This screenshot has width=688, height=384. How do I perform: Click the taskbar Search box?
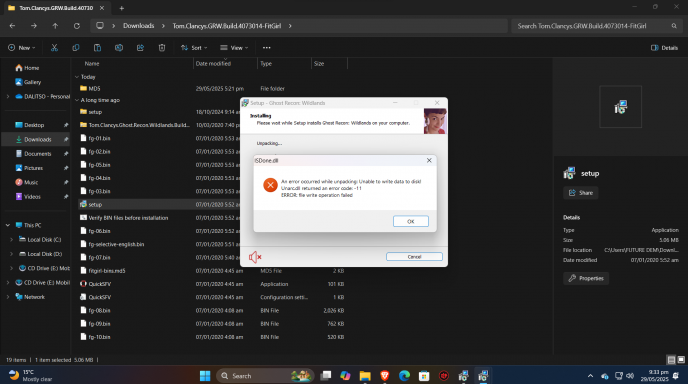[x=265, y=376]
